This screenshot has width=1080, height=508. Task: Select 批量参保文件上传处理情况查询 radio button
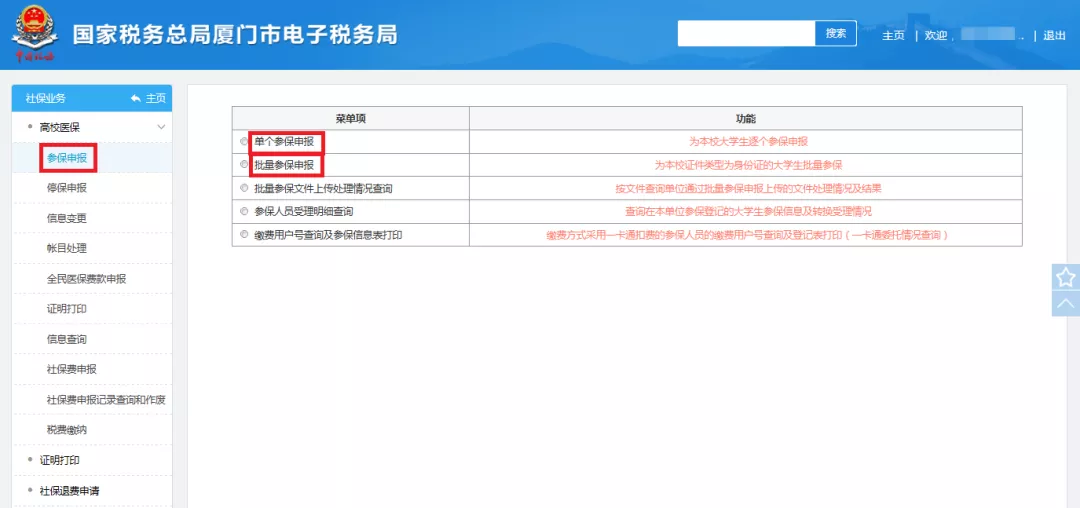tap(244, 188)
